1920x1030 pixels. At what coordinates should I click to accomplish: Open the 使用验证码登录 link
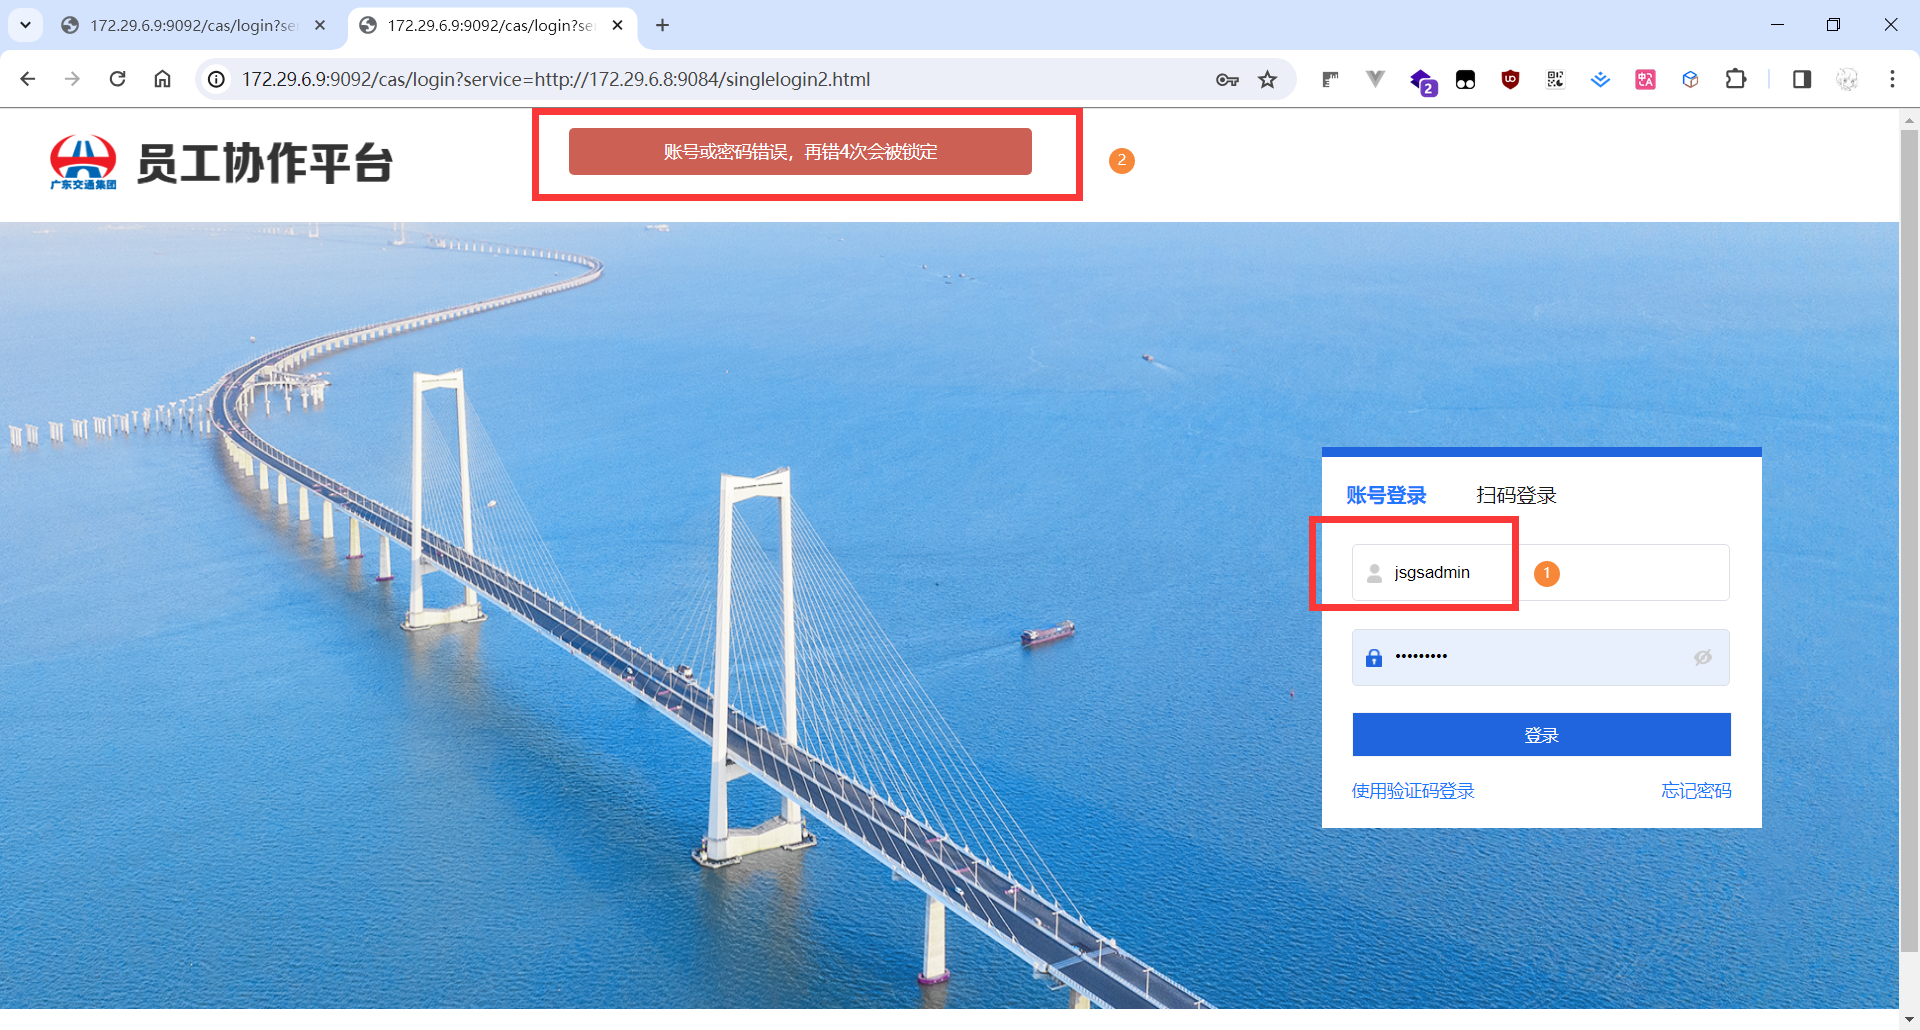coord(1413,791)
